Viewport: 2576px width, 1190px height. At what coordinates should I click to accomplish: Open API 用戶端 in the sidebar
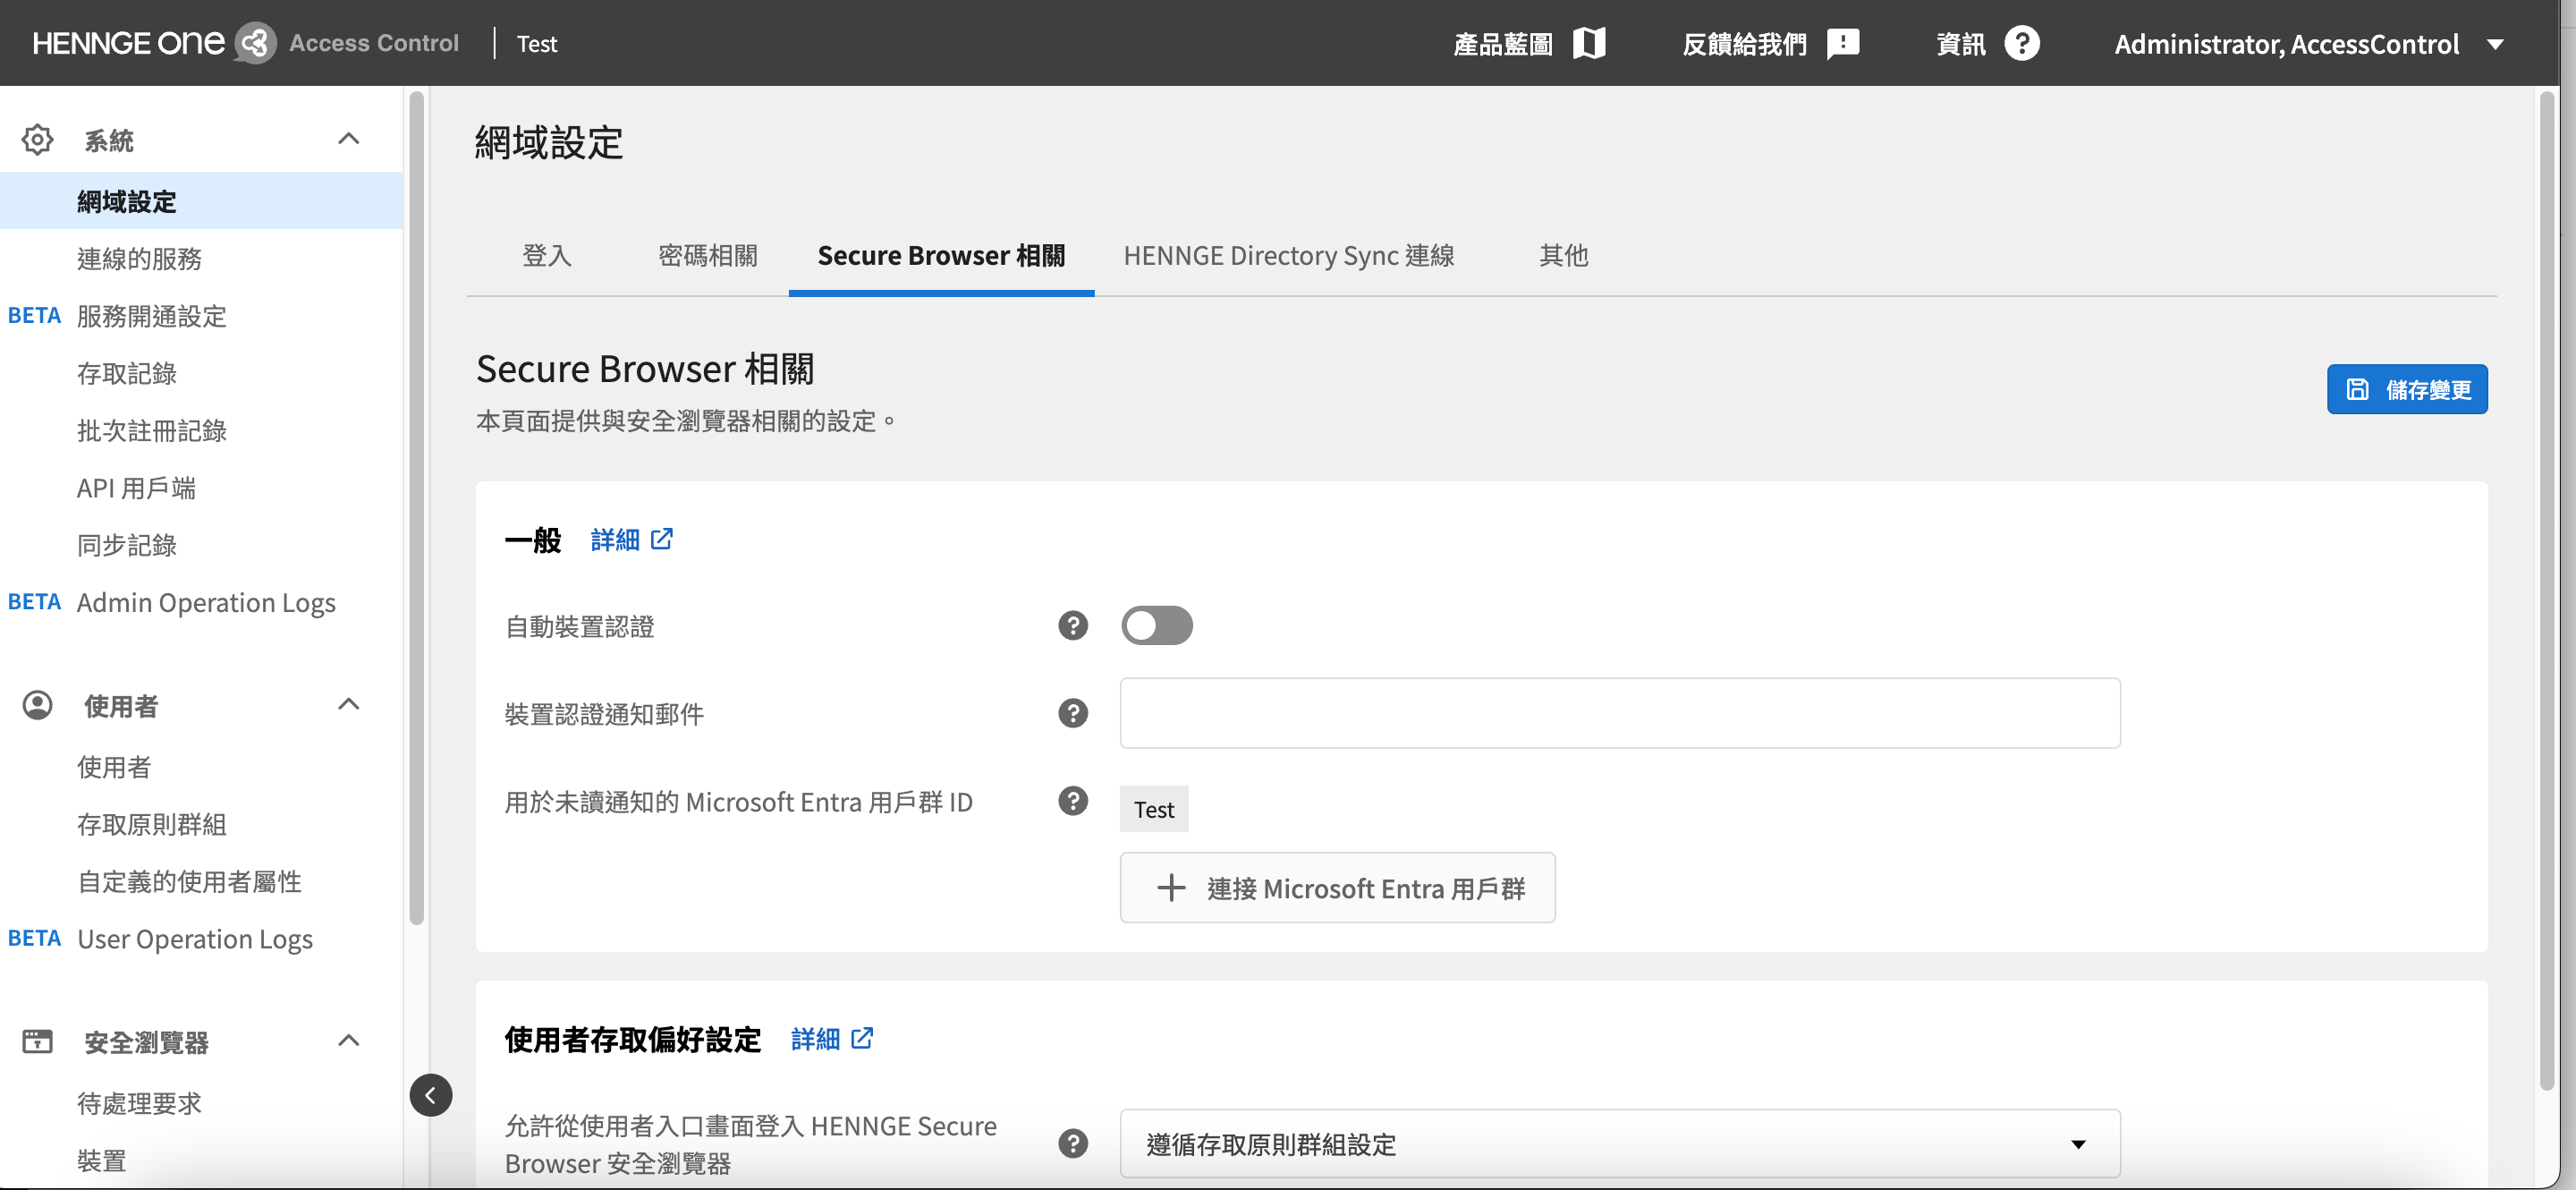click(x=136, y=488)
